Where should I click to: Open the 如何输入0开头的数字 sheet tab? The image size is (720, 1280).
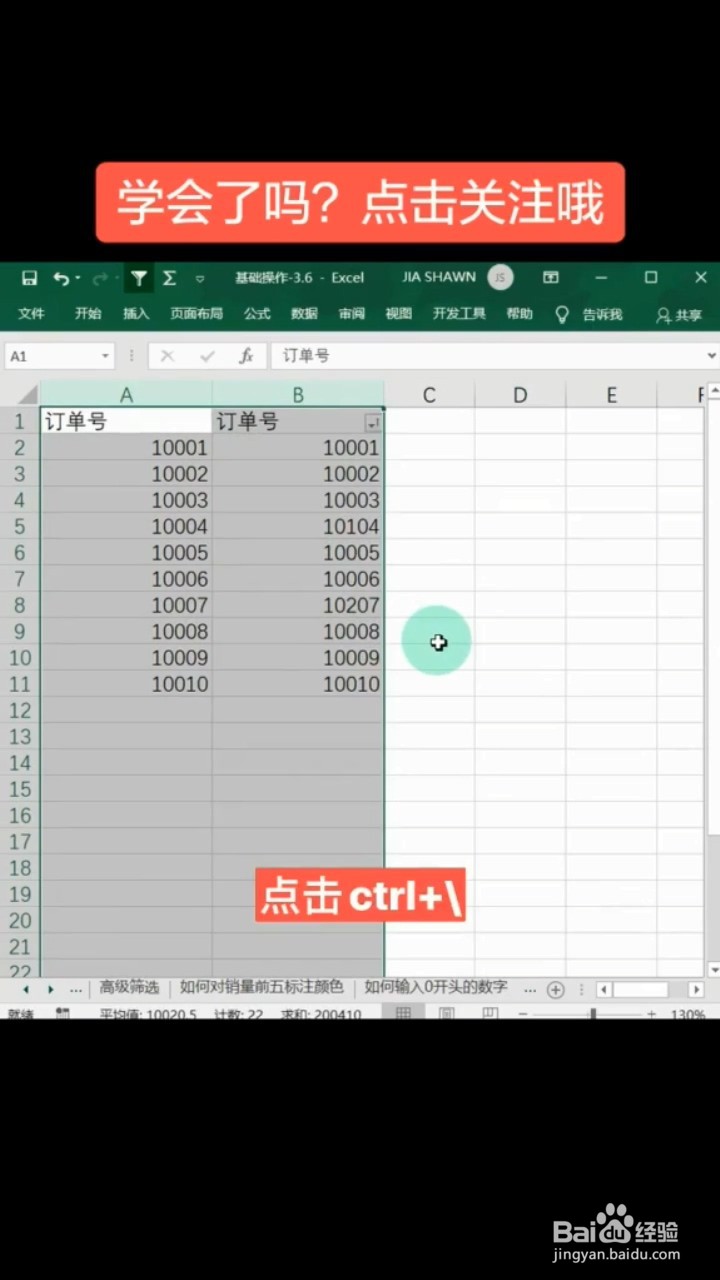pyautogui.click(x=436, y=987)
